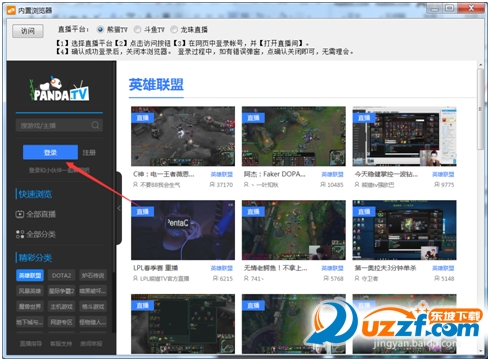This screenshot has width=490, height=361.
Task: Open the C神 stream thumbnail
Action: [x=183, y=136]
